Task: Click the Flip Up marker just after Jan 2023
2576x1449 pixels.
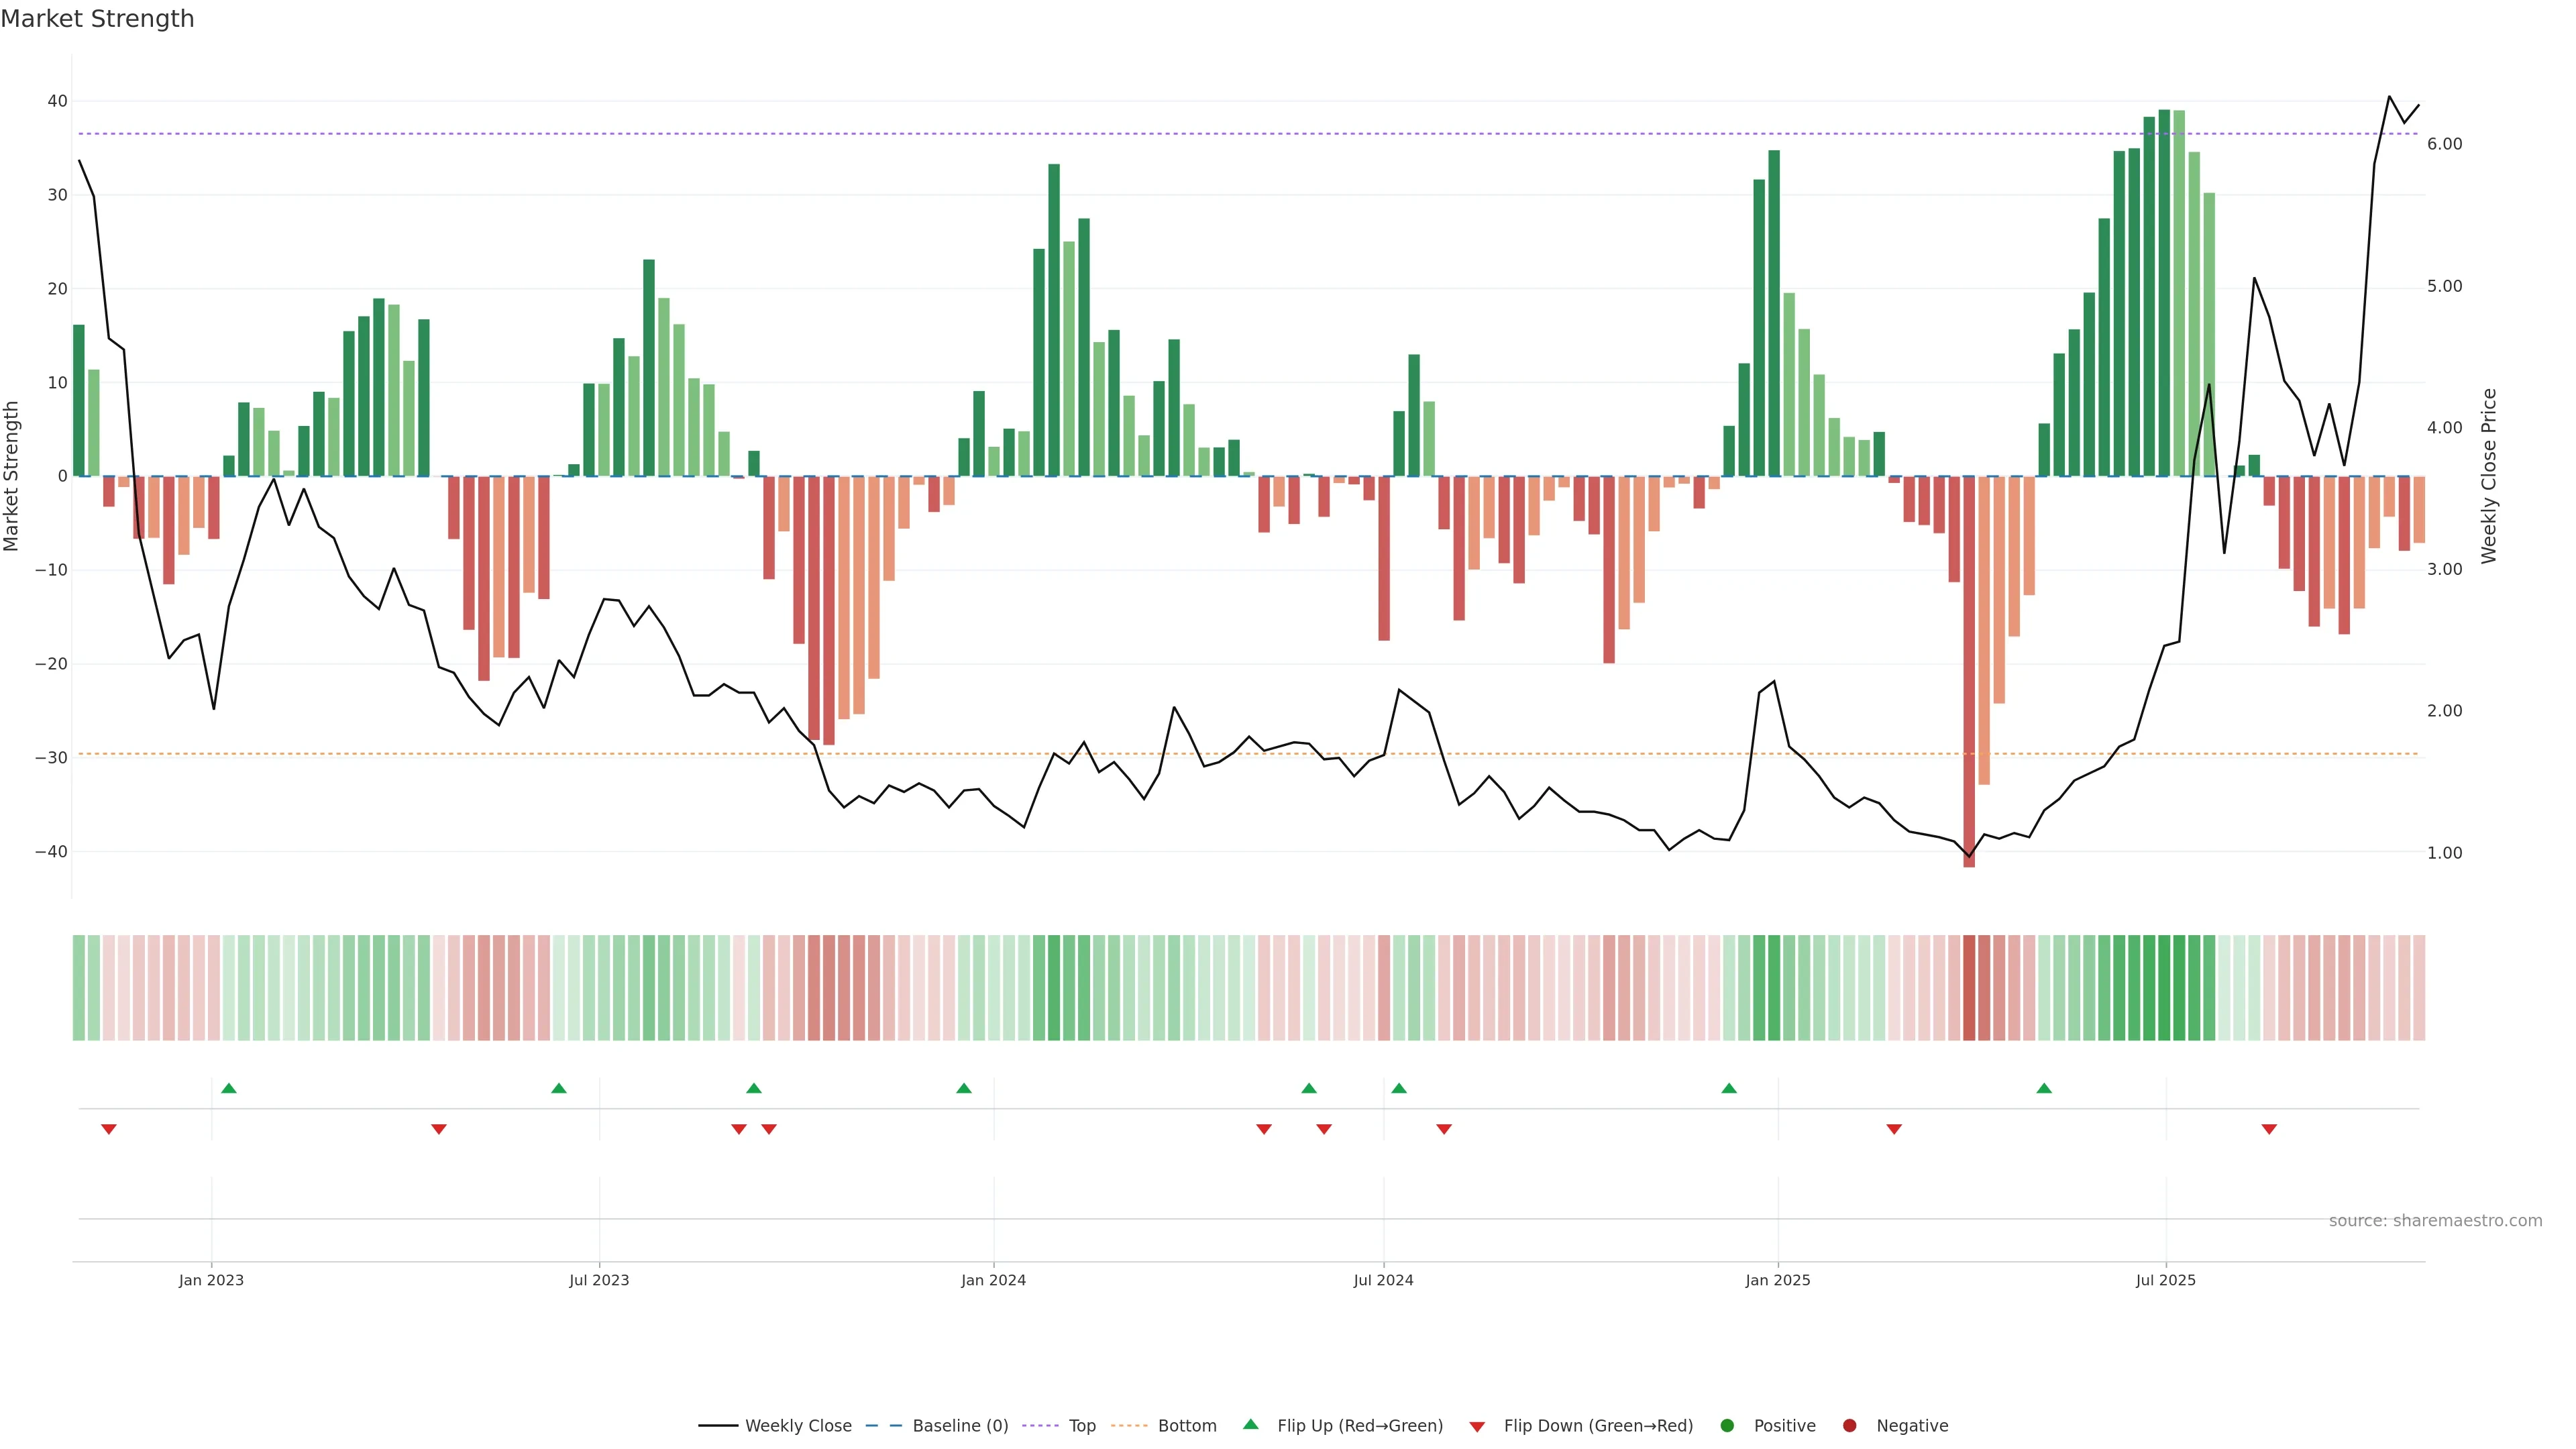Action: coord(229,1088)
